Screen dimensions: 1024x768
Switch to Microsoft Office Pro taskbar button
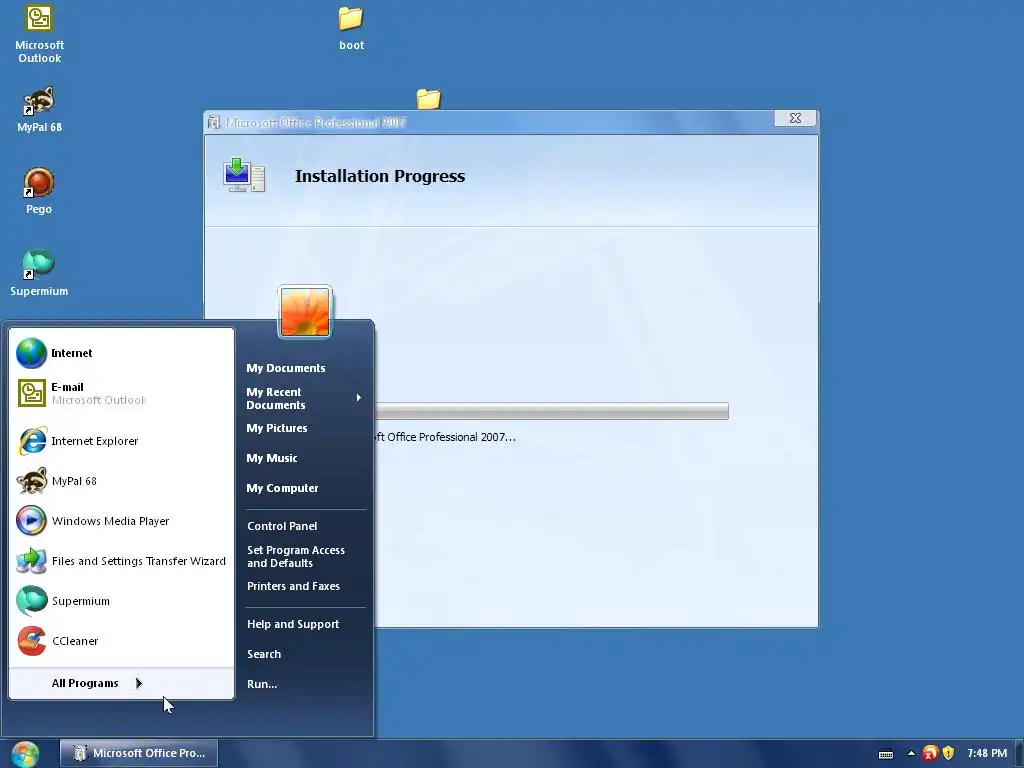pyautogui.click(x=139, y=753)
